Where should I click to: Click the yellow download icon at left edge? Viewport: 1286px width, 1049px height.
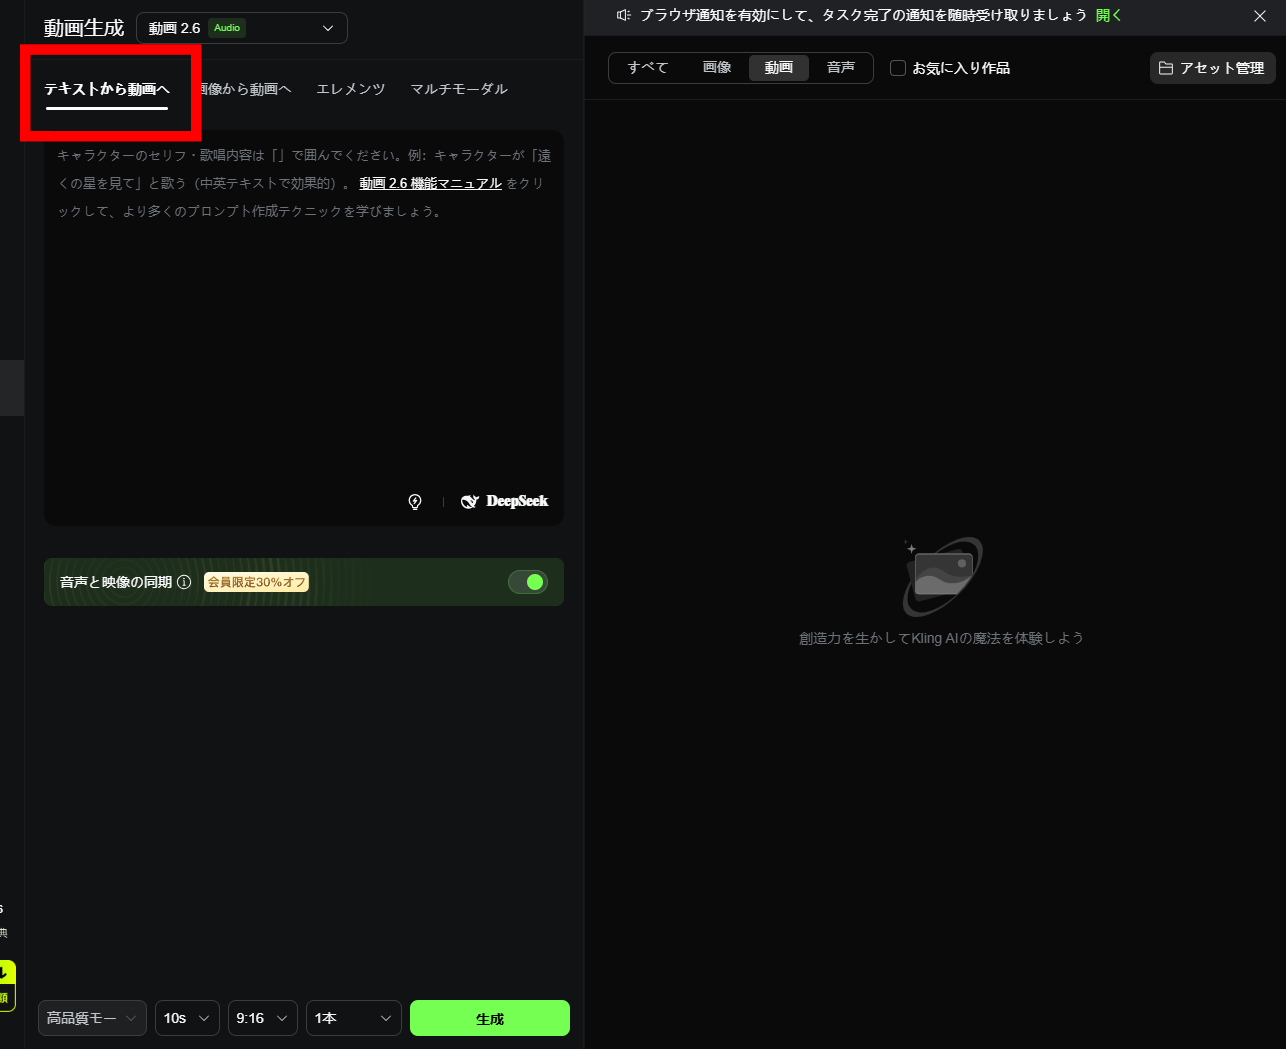(x=6, y=973)
